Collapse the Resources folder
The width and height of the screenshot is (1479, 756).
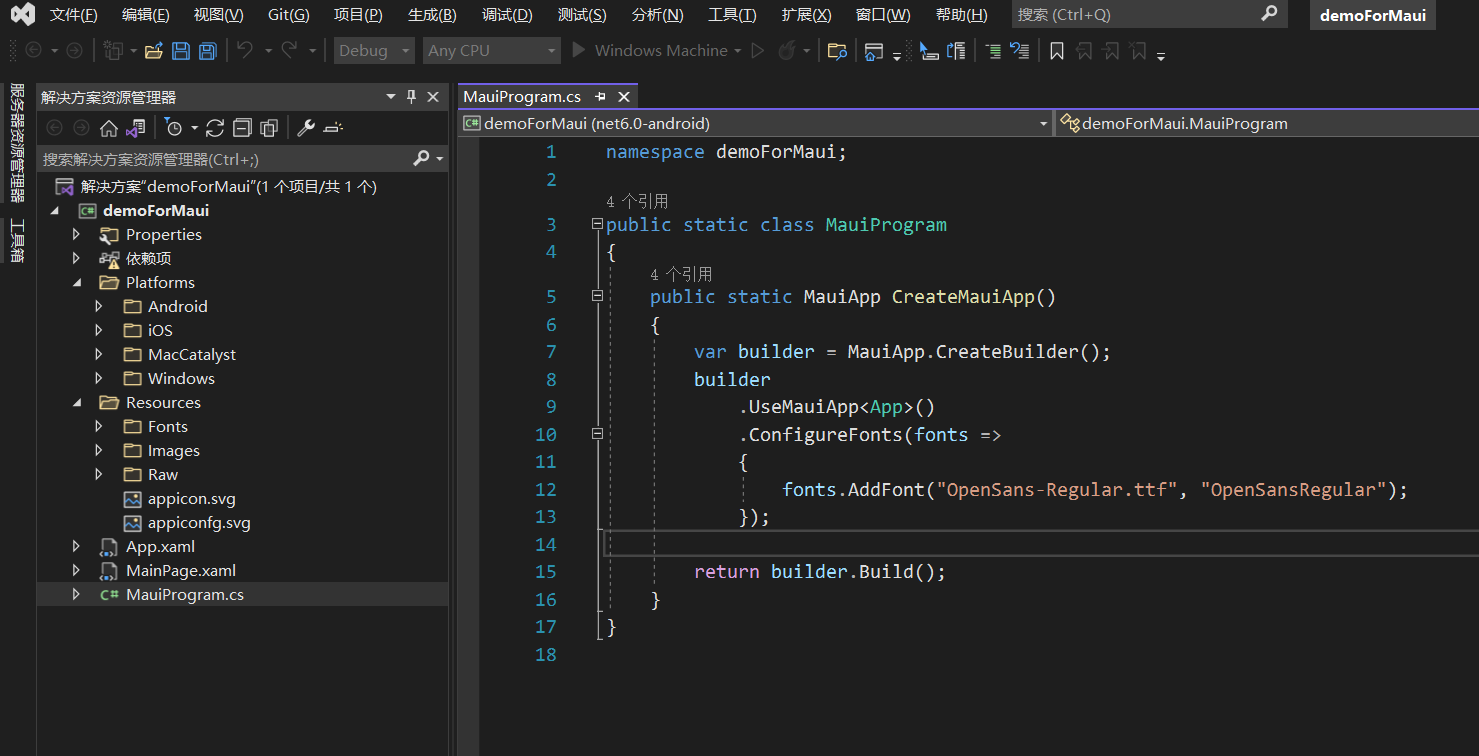click(x=77, y=402)
